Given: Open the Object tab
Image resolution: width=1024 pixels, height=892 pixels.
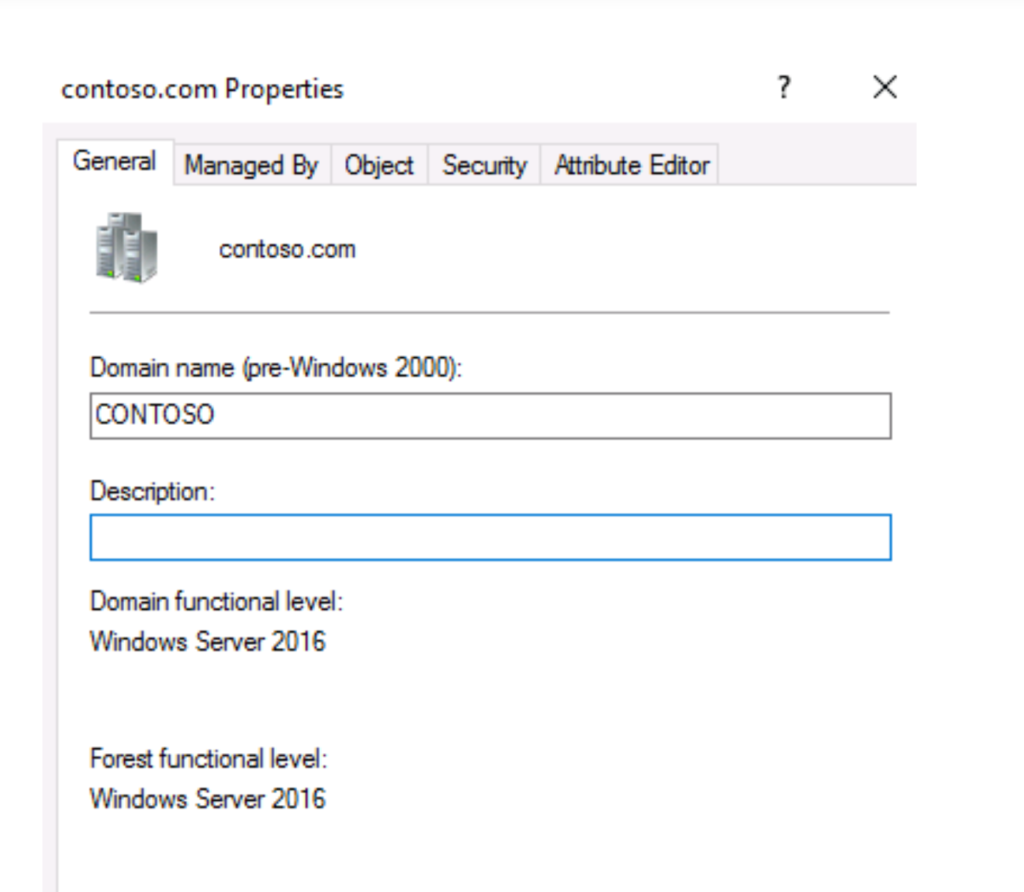Looking at the screenshot, I should [x=379, y=166].
